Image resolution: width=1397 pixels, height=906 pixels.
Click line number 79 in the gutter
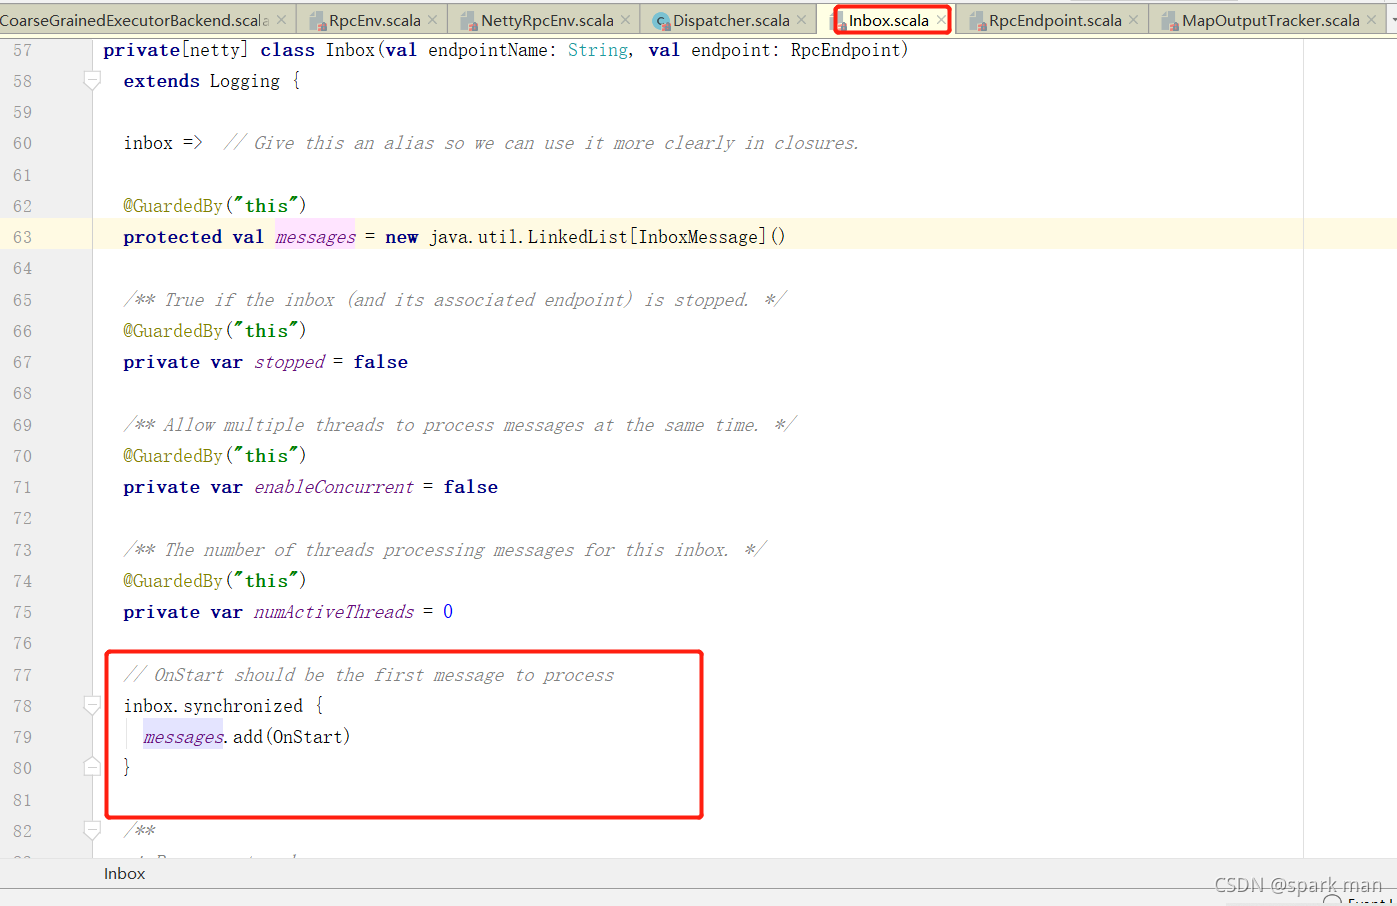[x=23, y=737]
